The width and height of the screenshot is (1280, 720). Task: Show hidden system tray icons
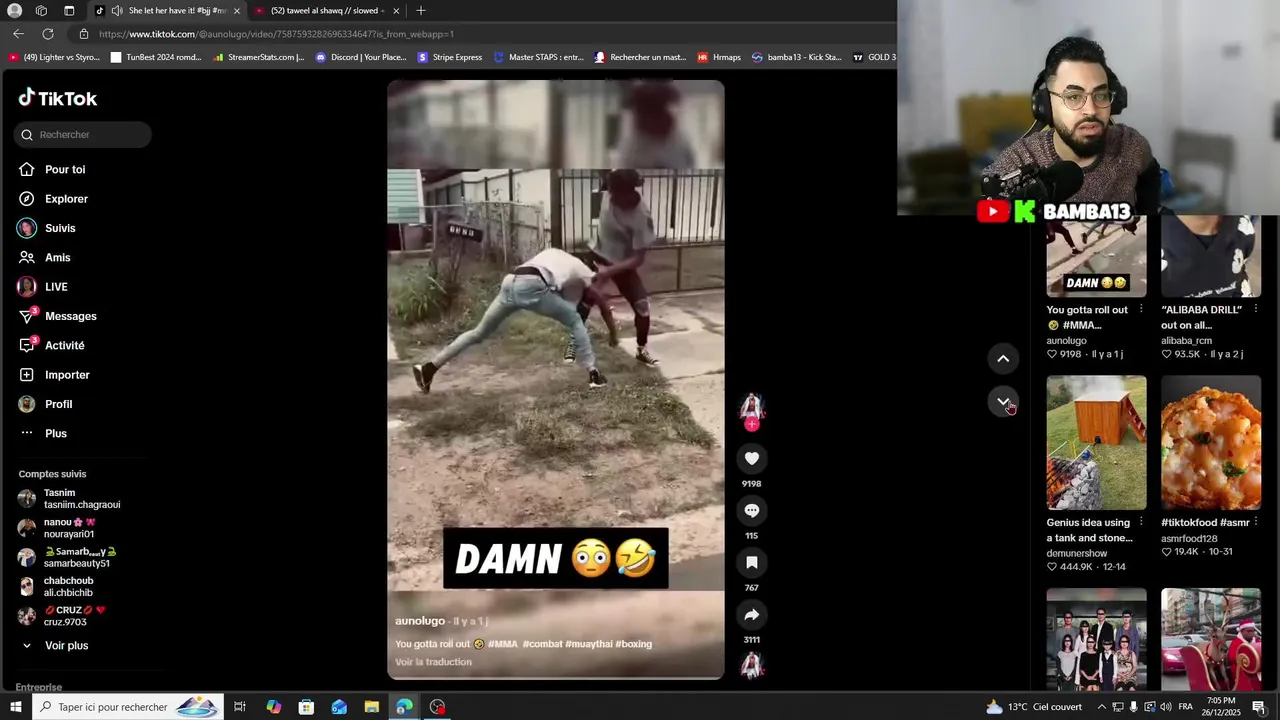coord(1101,707)
